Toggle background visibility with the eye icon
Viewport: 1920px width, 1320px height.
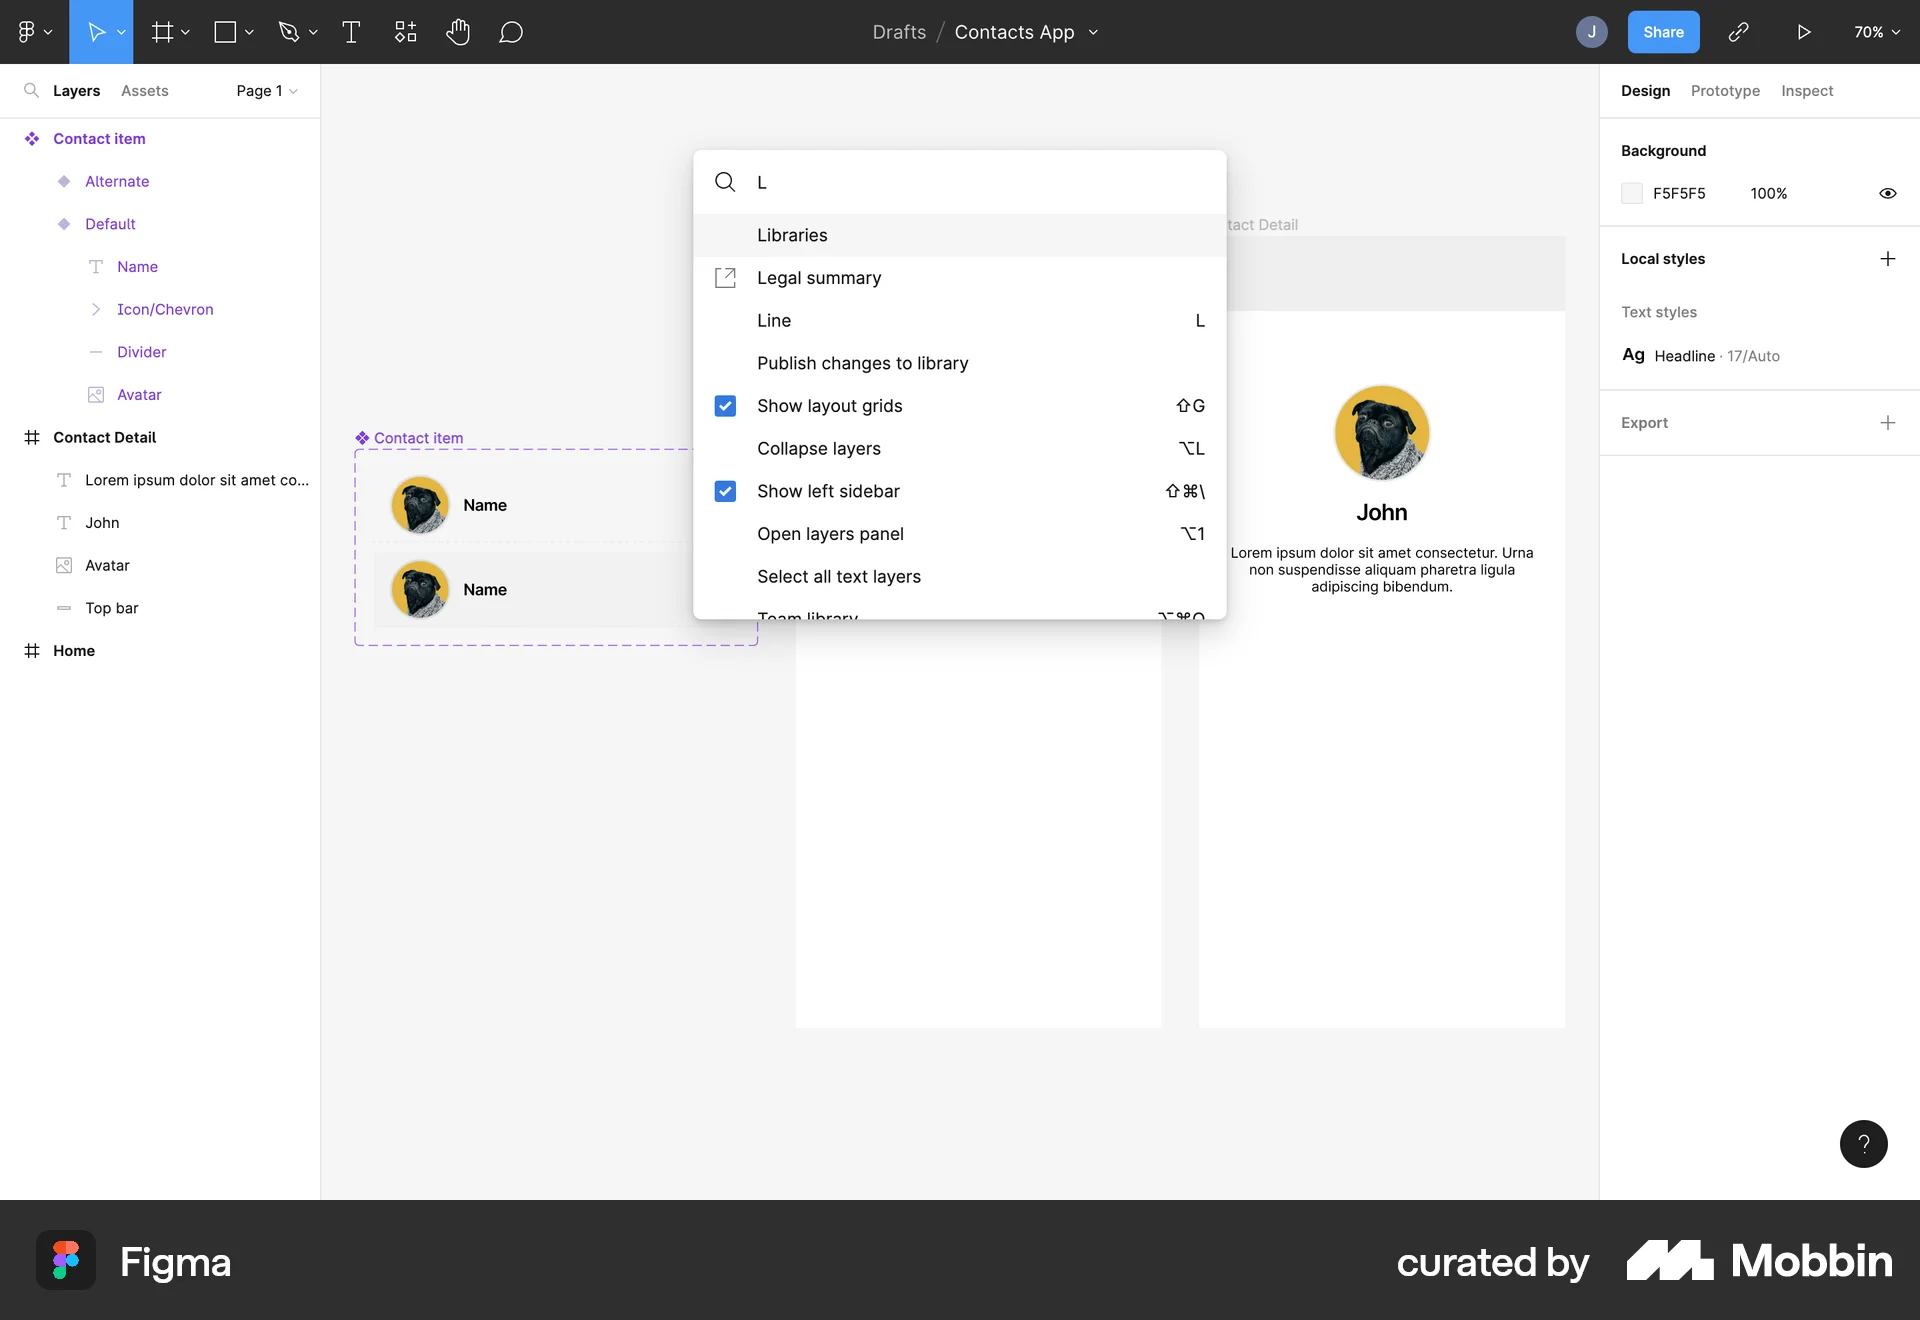[1888, 193]
